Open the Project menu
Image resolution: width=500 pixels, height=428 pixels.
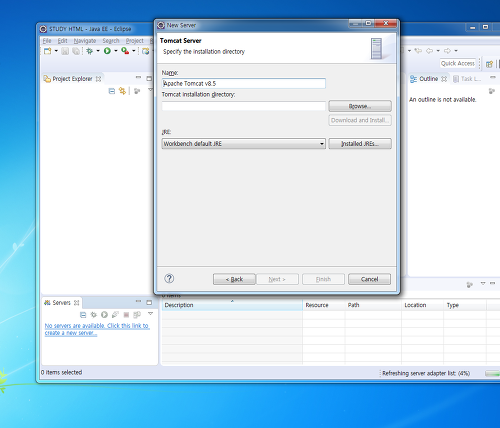(135, 41)
